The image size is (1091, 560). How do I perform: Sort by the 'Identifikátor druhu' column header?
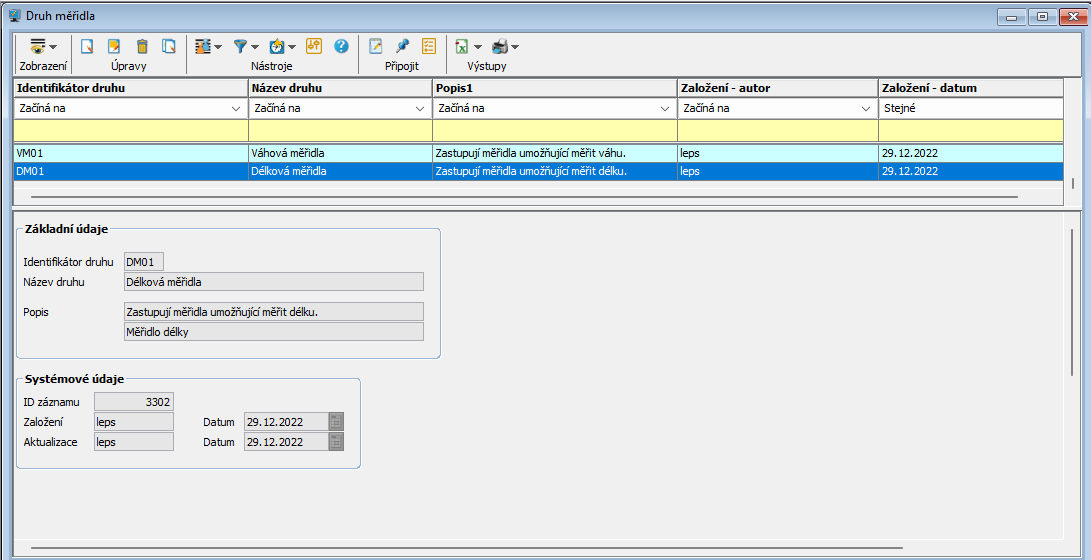(x=130, y=88)
